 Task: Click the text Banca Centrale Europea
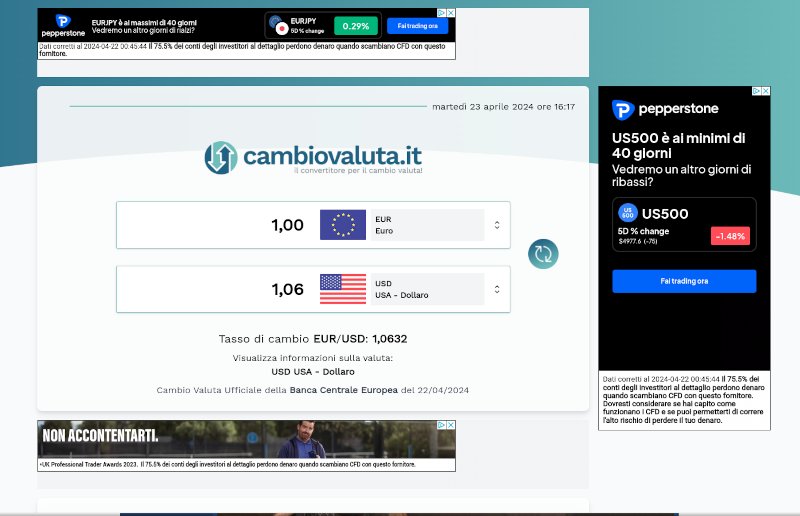coord(343,390)
